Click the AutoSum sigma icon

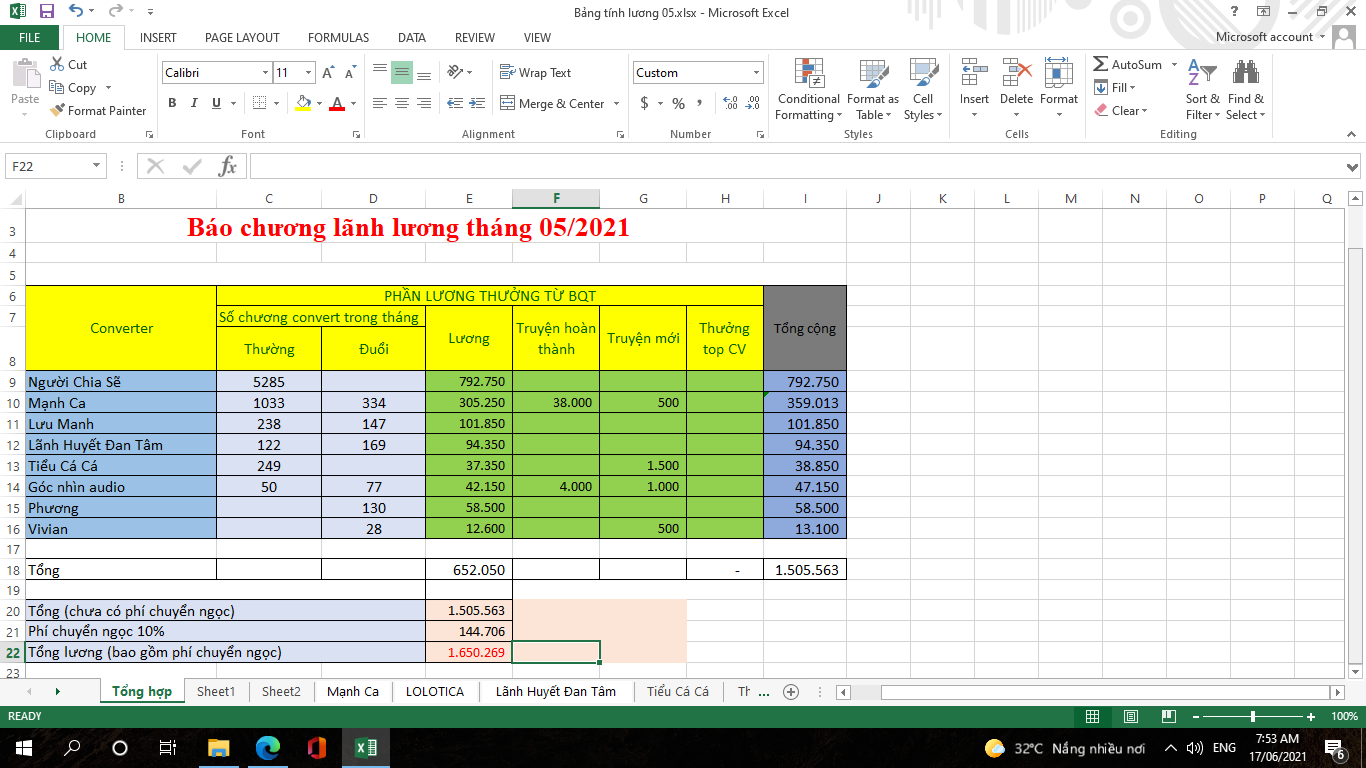point(1101,65)
